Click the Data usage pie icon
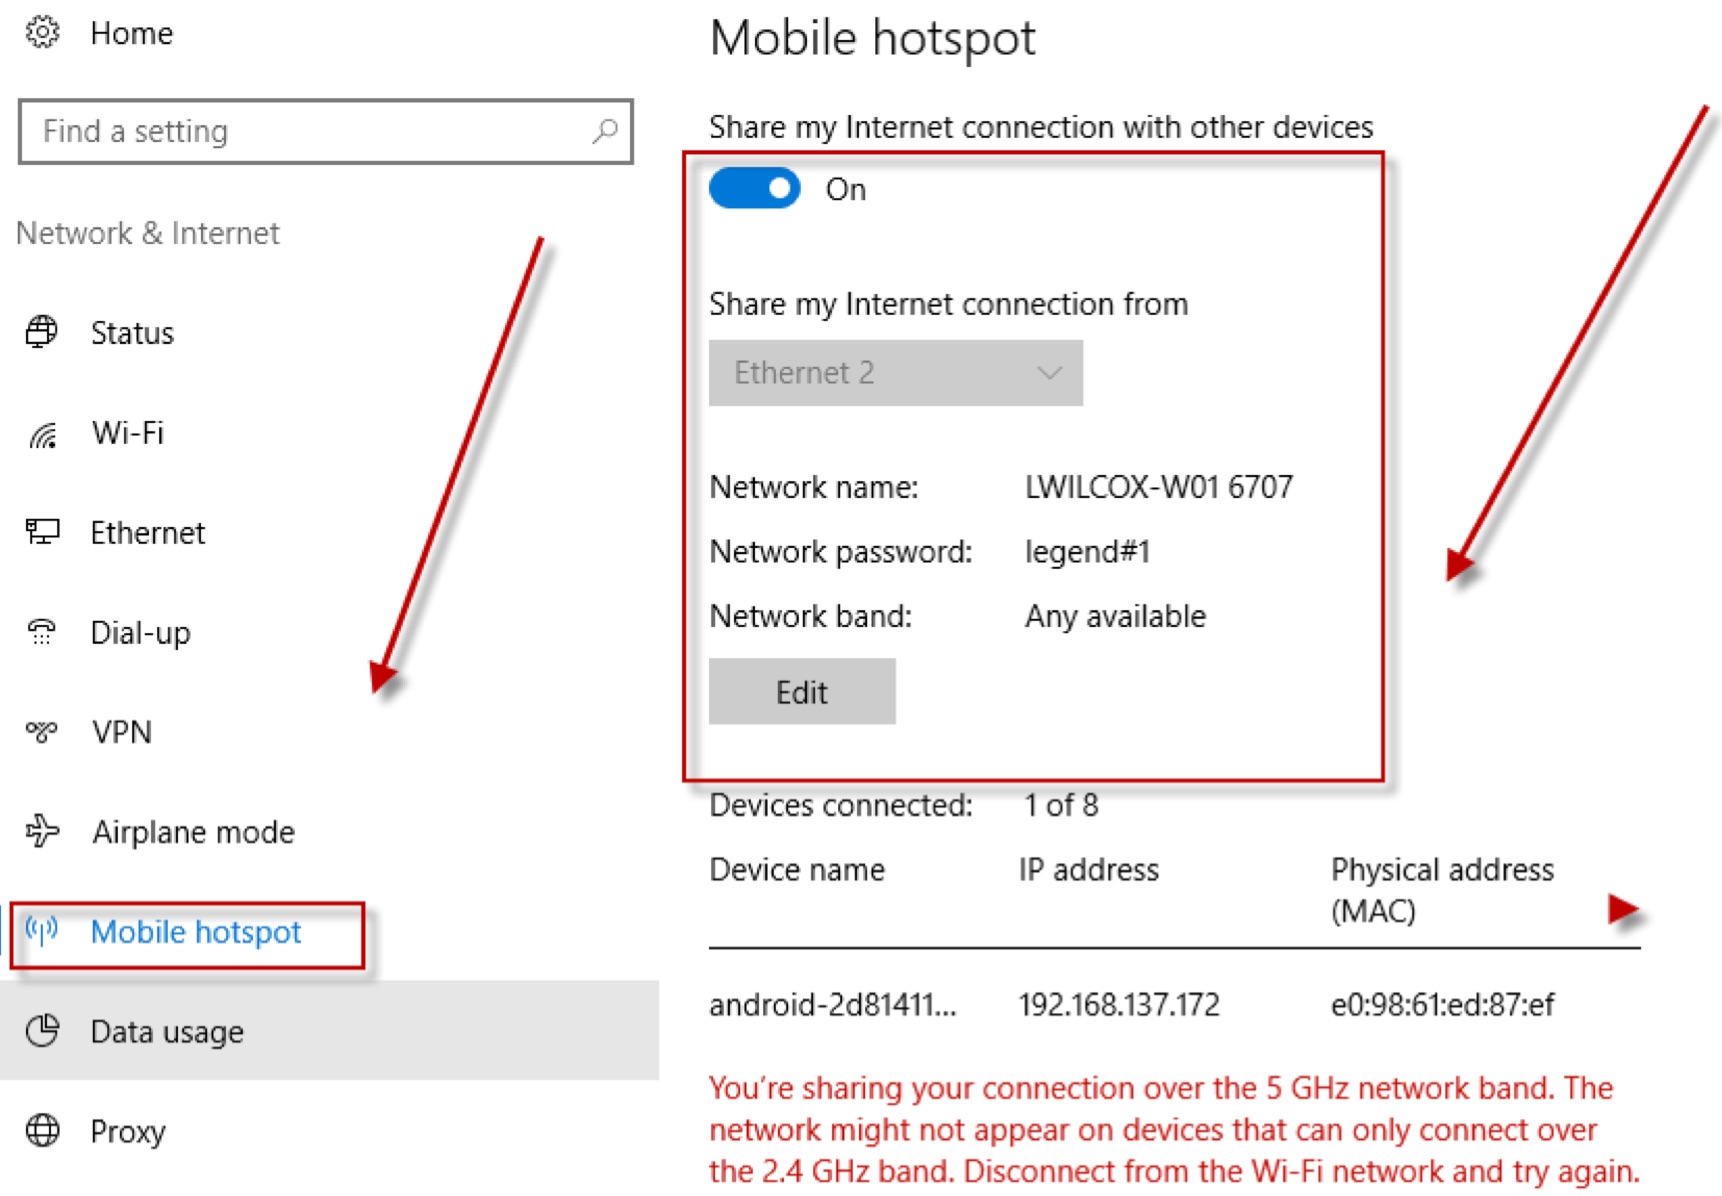The height and width of the screenshot is (1196, 1722). pyautogui.click(x=42, y=1031)
